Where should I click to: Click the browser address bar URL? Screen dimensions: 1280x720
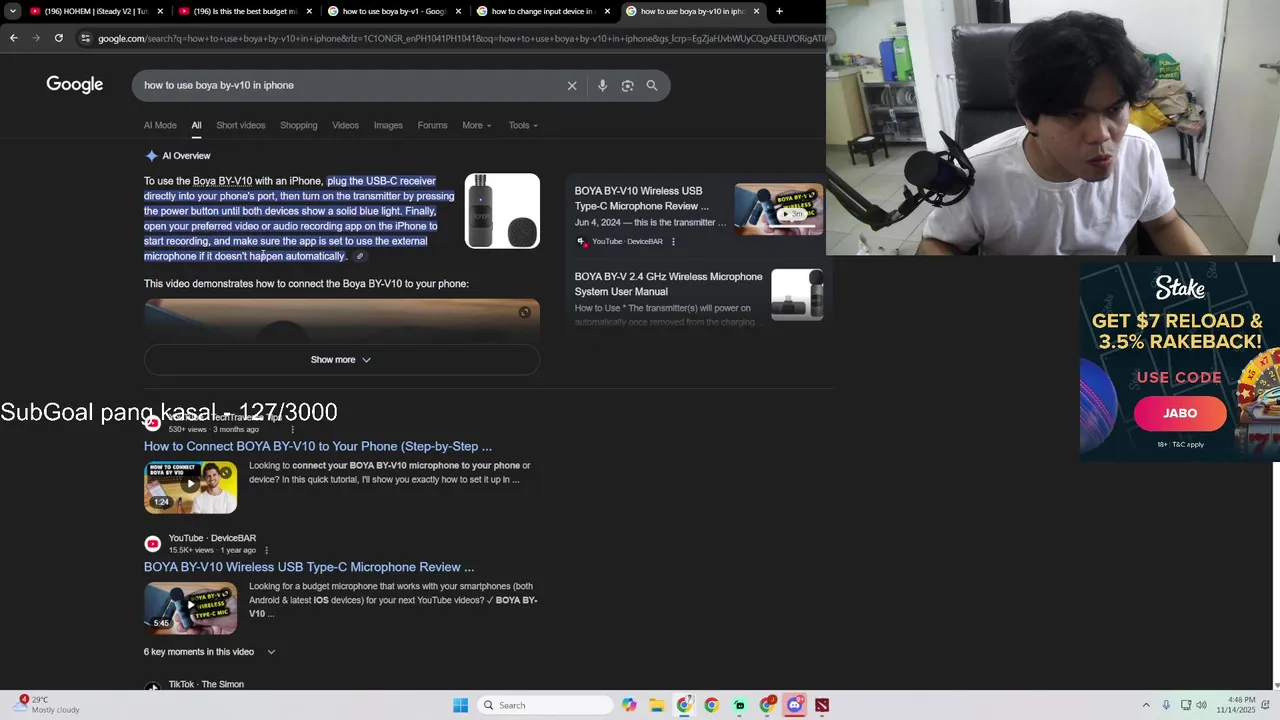tap(462, 38)
